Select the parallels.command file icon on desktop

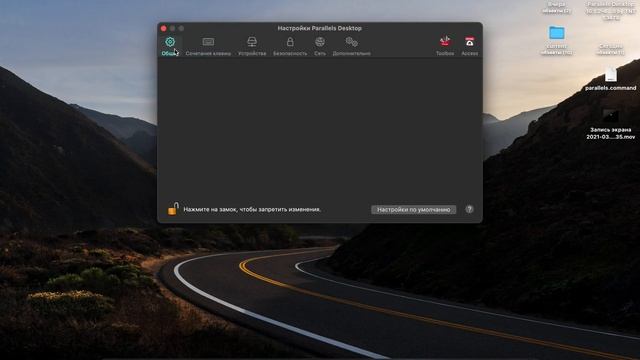(611, 75)
